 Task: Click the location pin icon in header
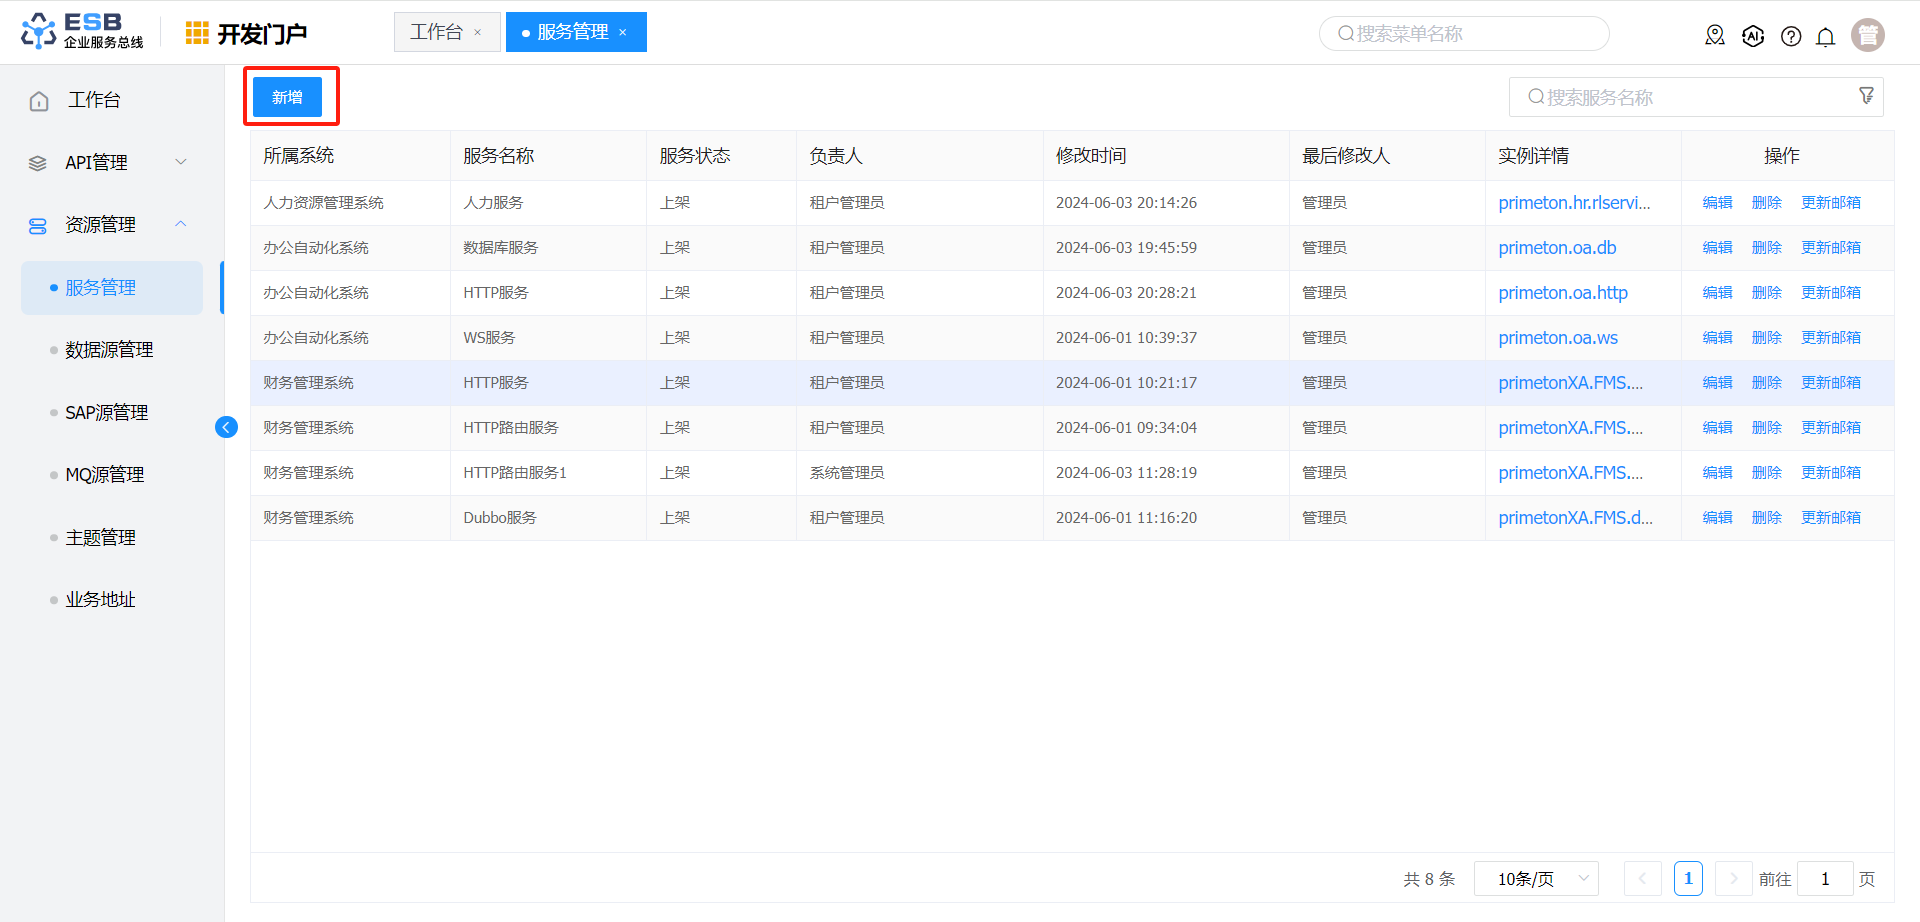pyautogui.click(x=1715, y=36)
